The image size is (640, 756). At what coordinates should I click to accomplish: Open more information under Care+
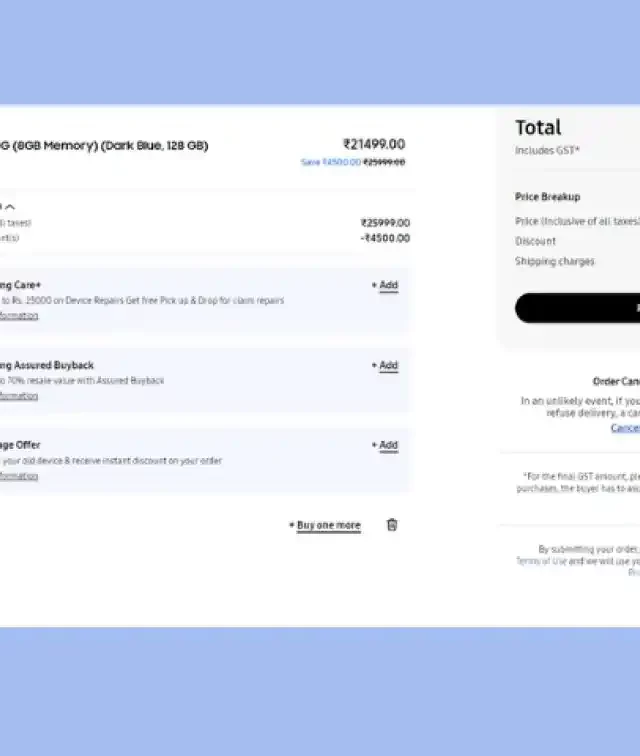click(19, 316)
